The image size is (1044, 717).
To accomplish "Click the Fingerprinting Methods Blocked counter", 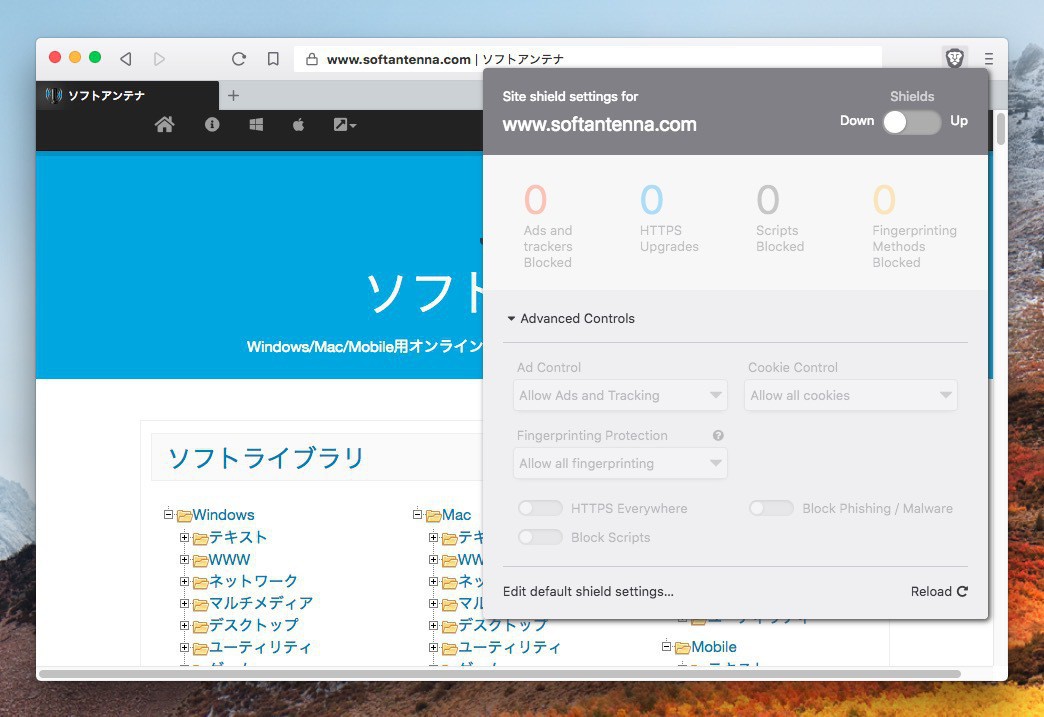I will [914, 226].
